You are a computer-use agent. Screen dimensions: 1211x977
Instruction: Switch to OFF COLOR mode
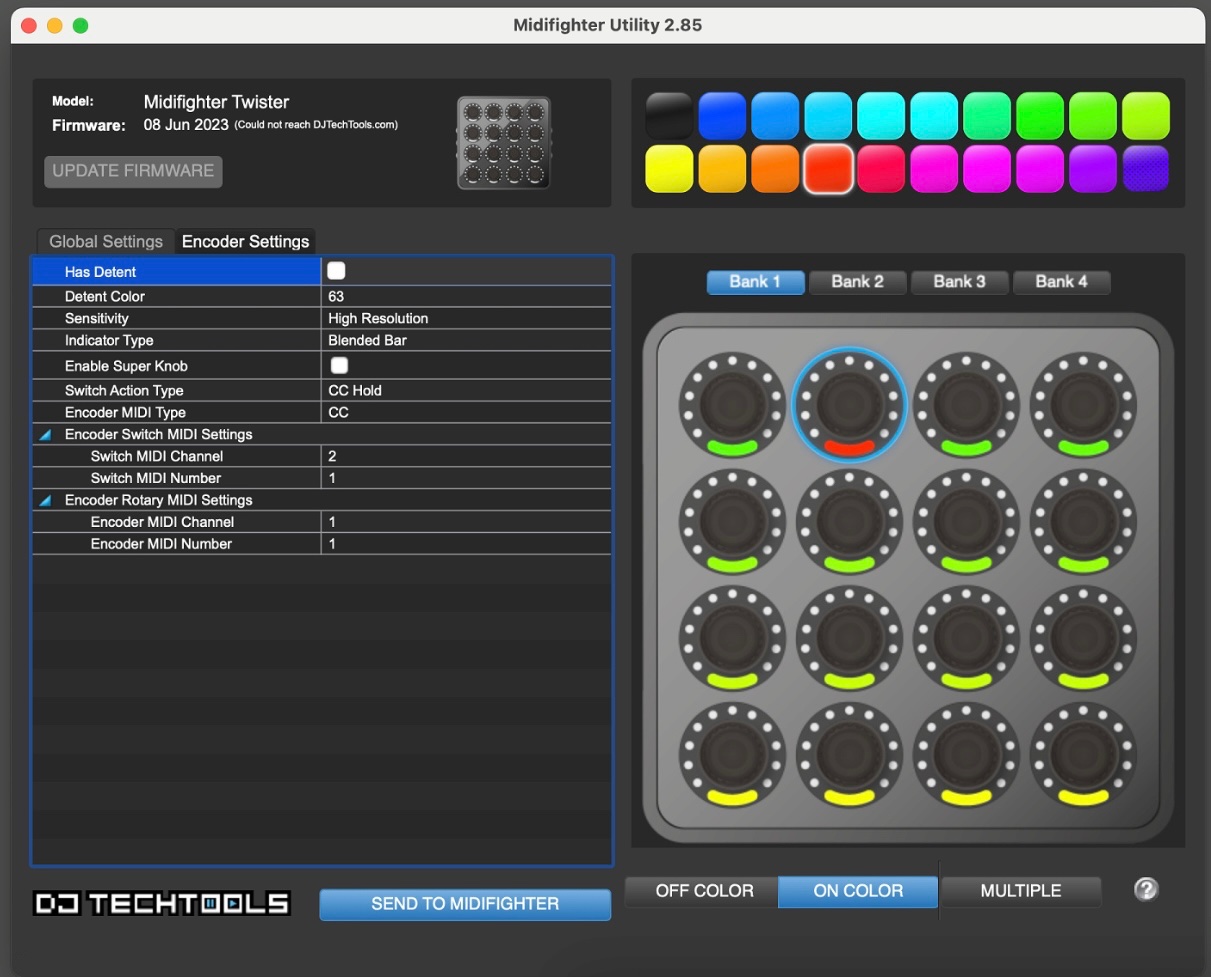click(x=704, y=891)
